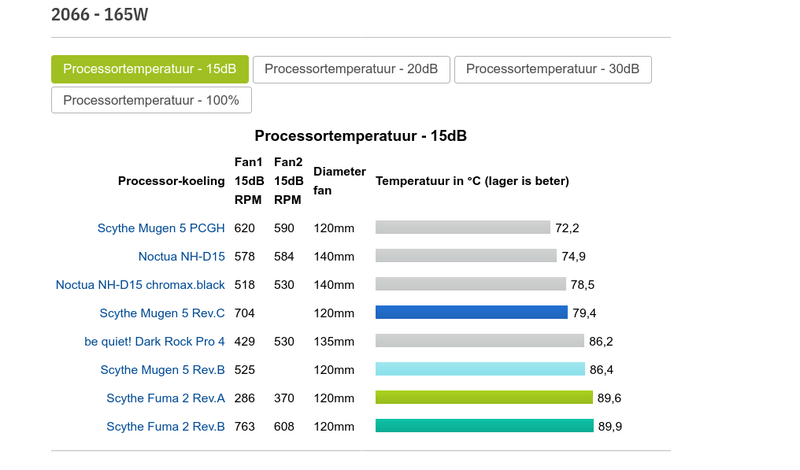Click the 86,2 temperature value
The image size is (800, 470).
click(x=601, y=341)
